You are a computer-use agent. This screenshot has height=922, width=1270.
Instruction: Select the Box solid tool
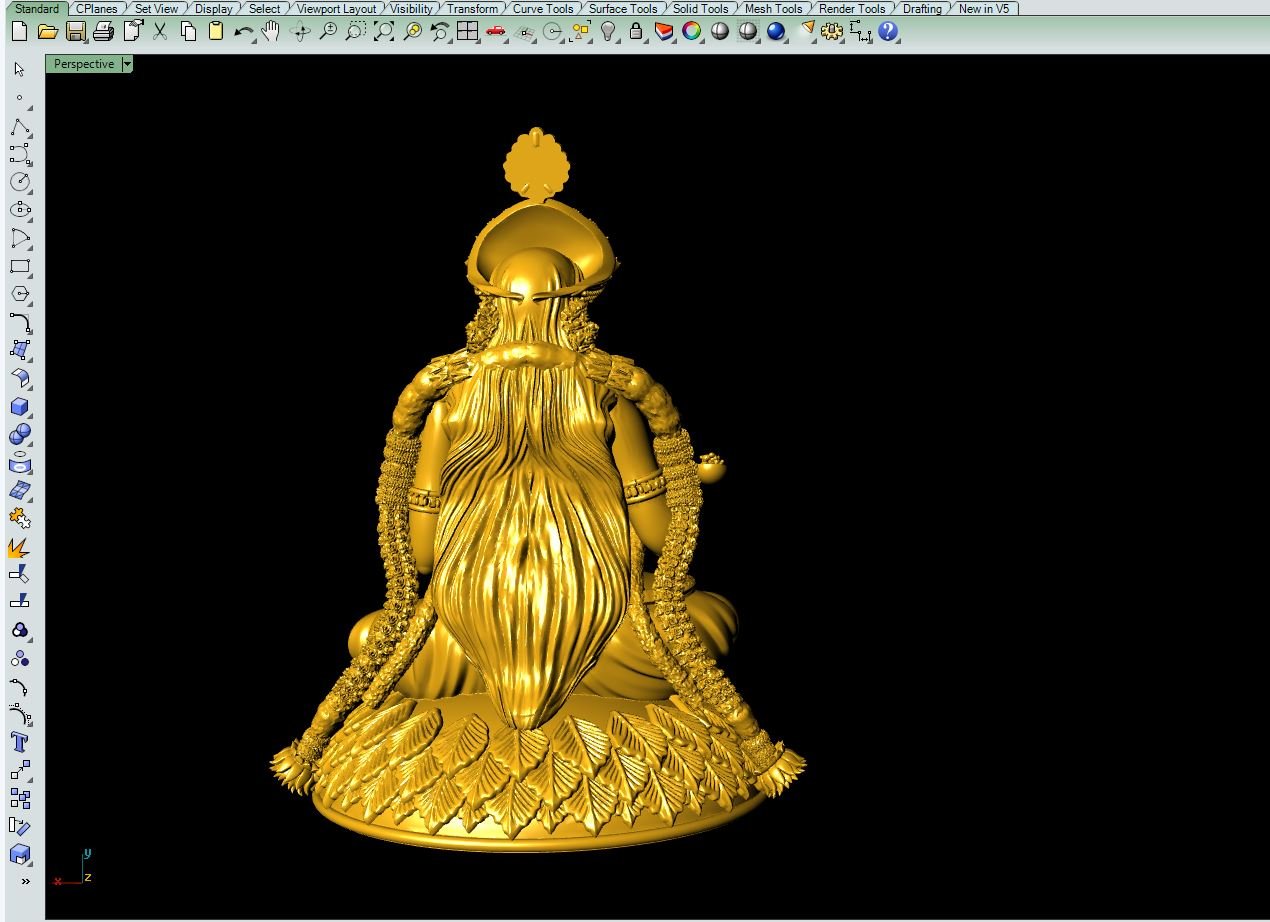coord(19,407)
